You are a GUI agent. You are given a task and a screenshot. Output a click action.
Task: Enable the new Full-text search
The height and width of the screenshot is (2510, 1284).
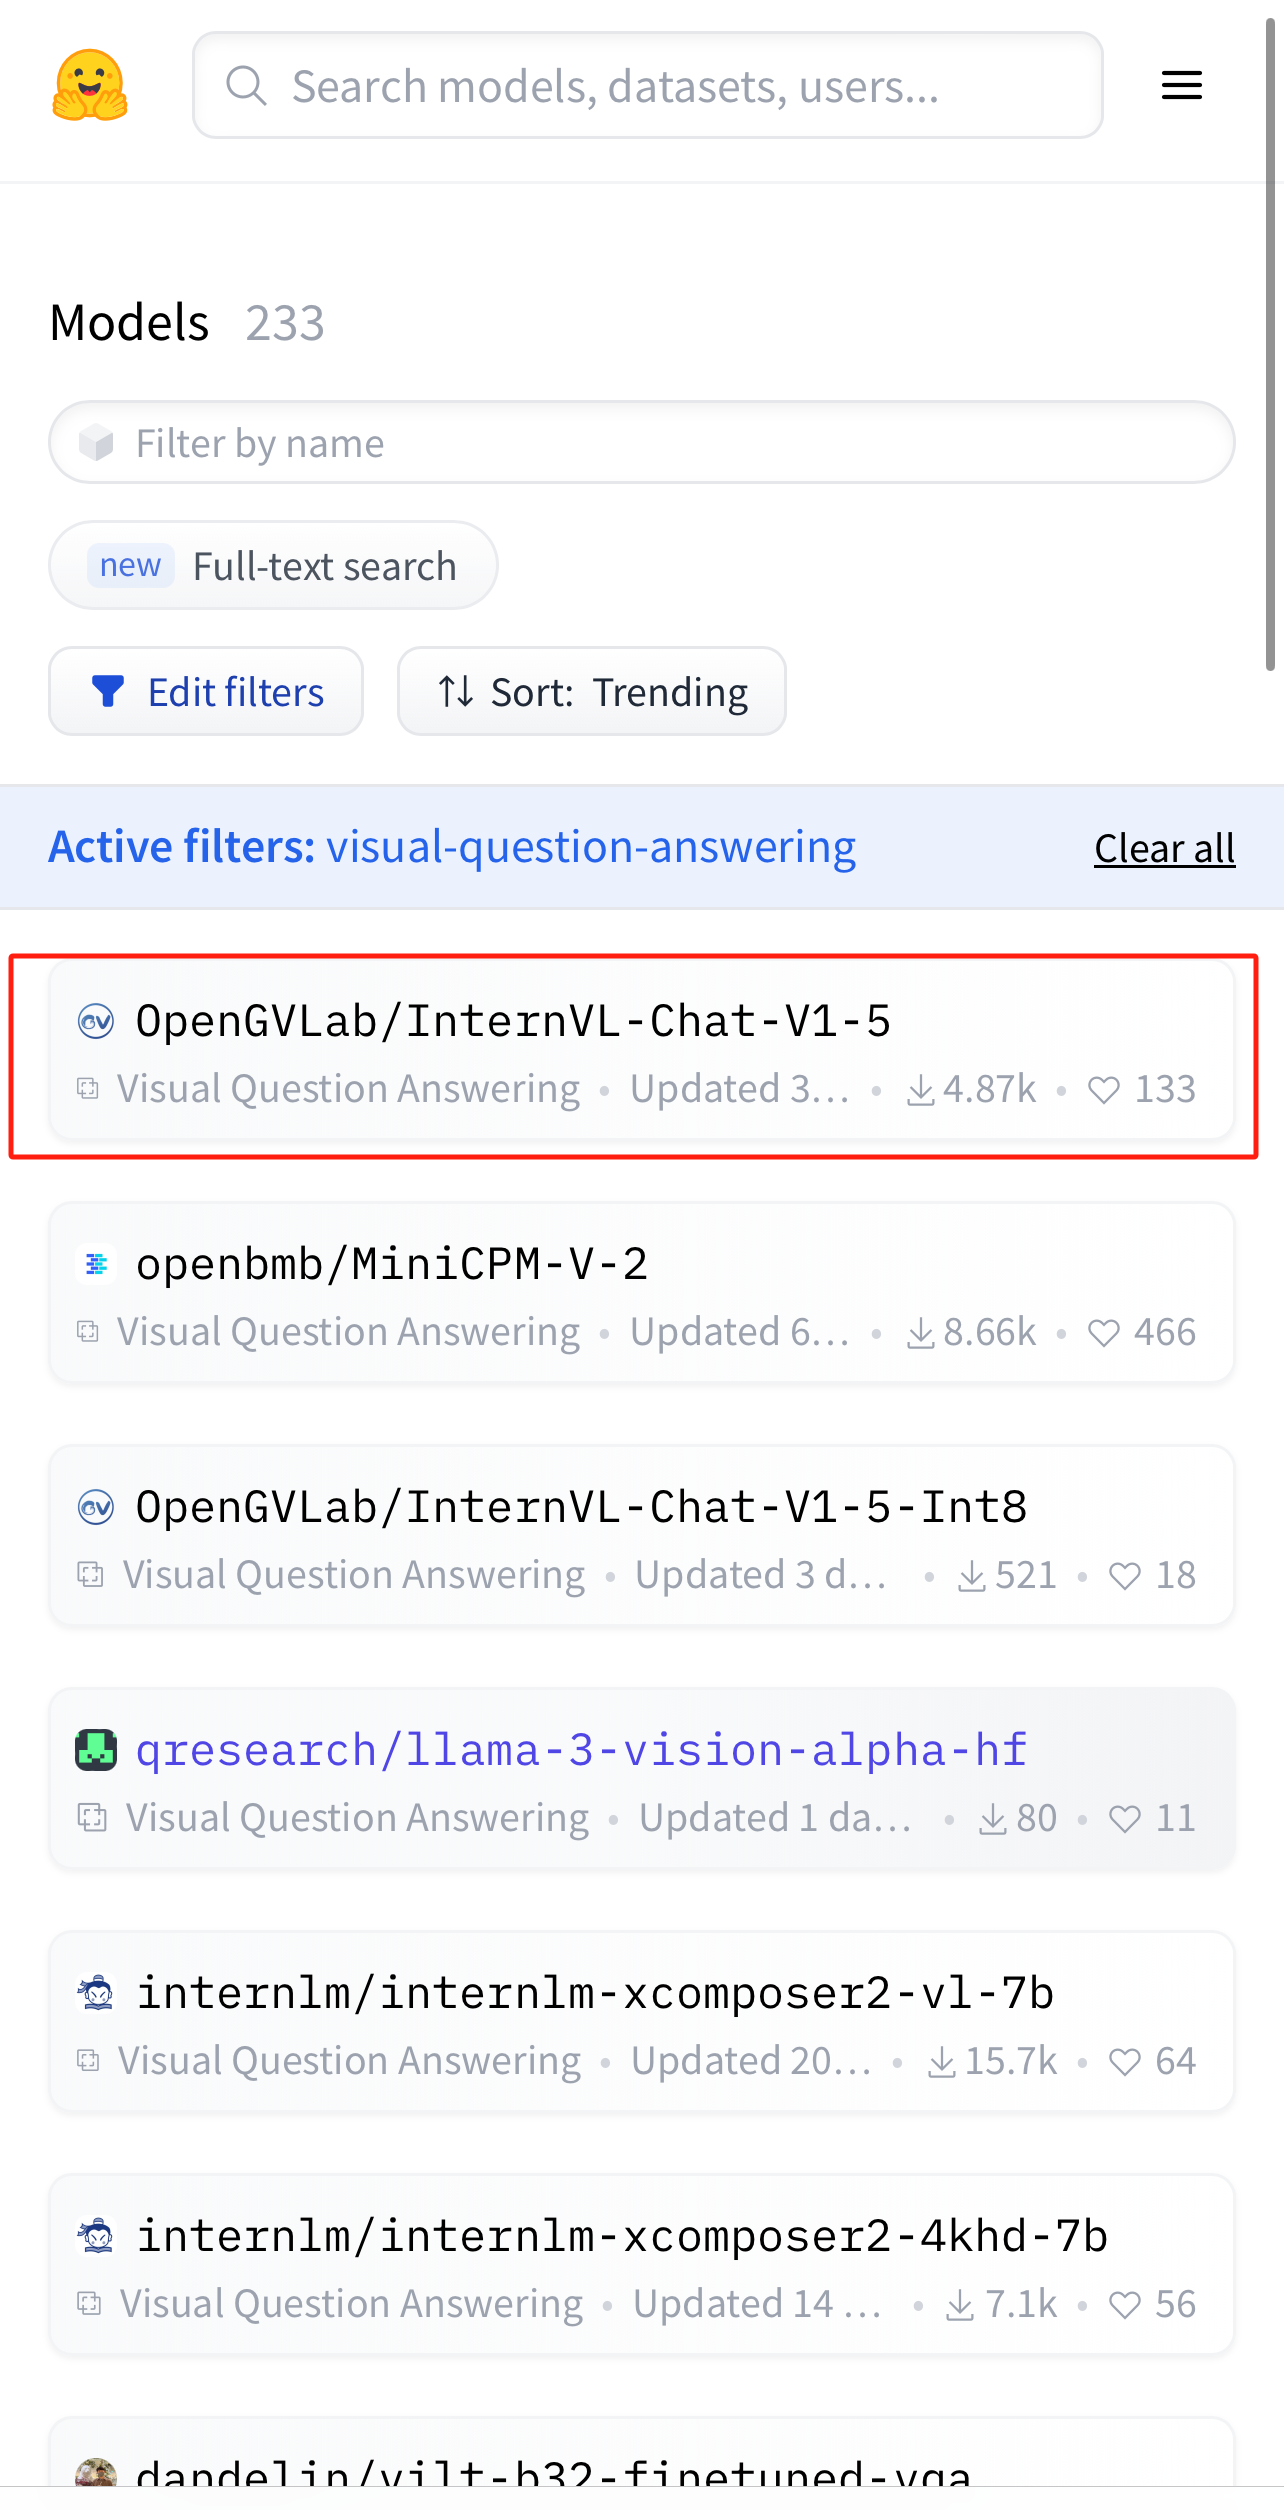pos(273,566)
